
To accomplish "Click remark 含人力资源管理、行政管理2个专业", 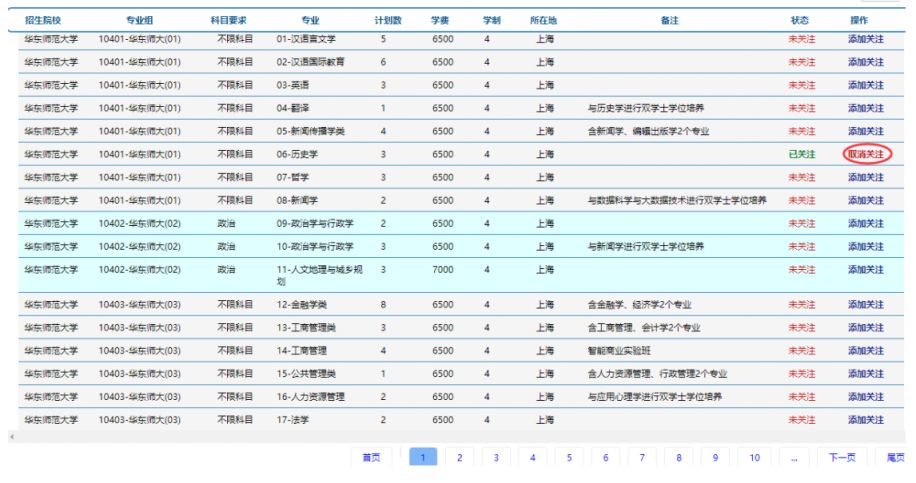I will [657, 374].
